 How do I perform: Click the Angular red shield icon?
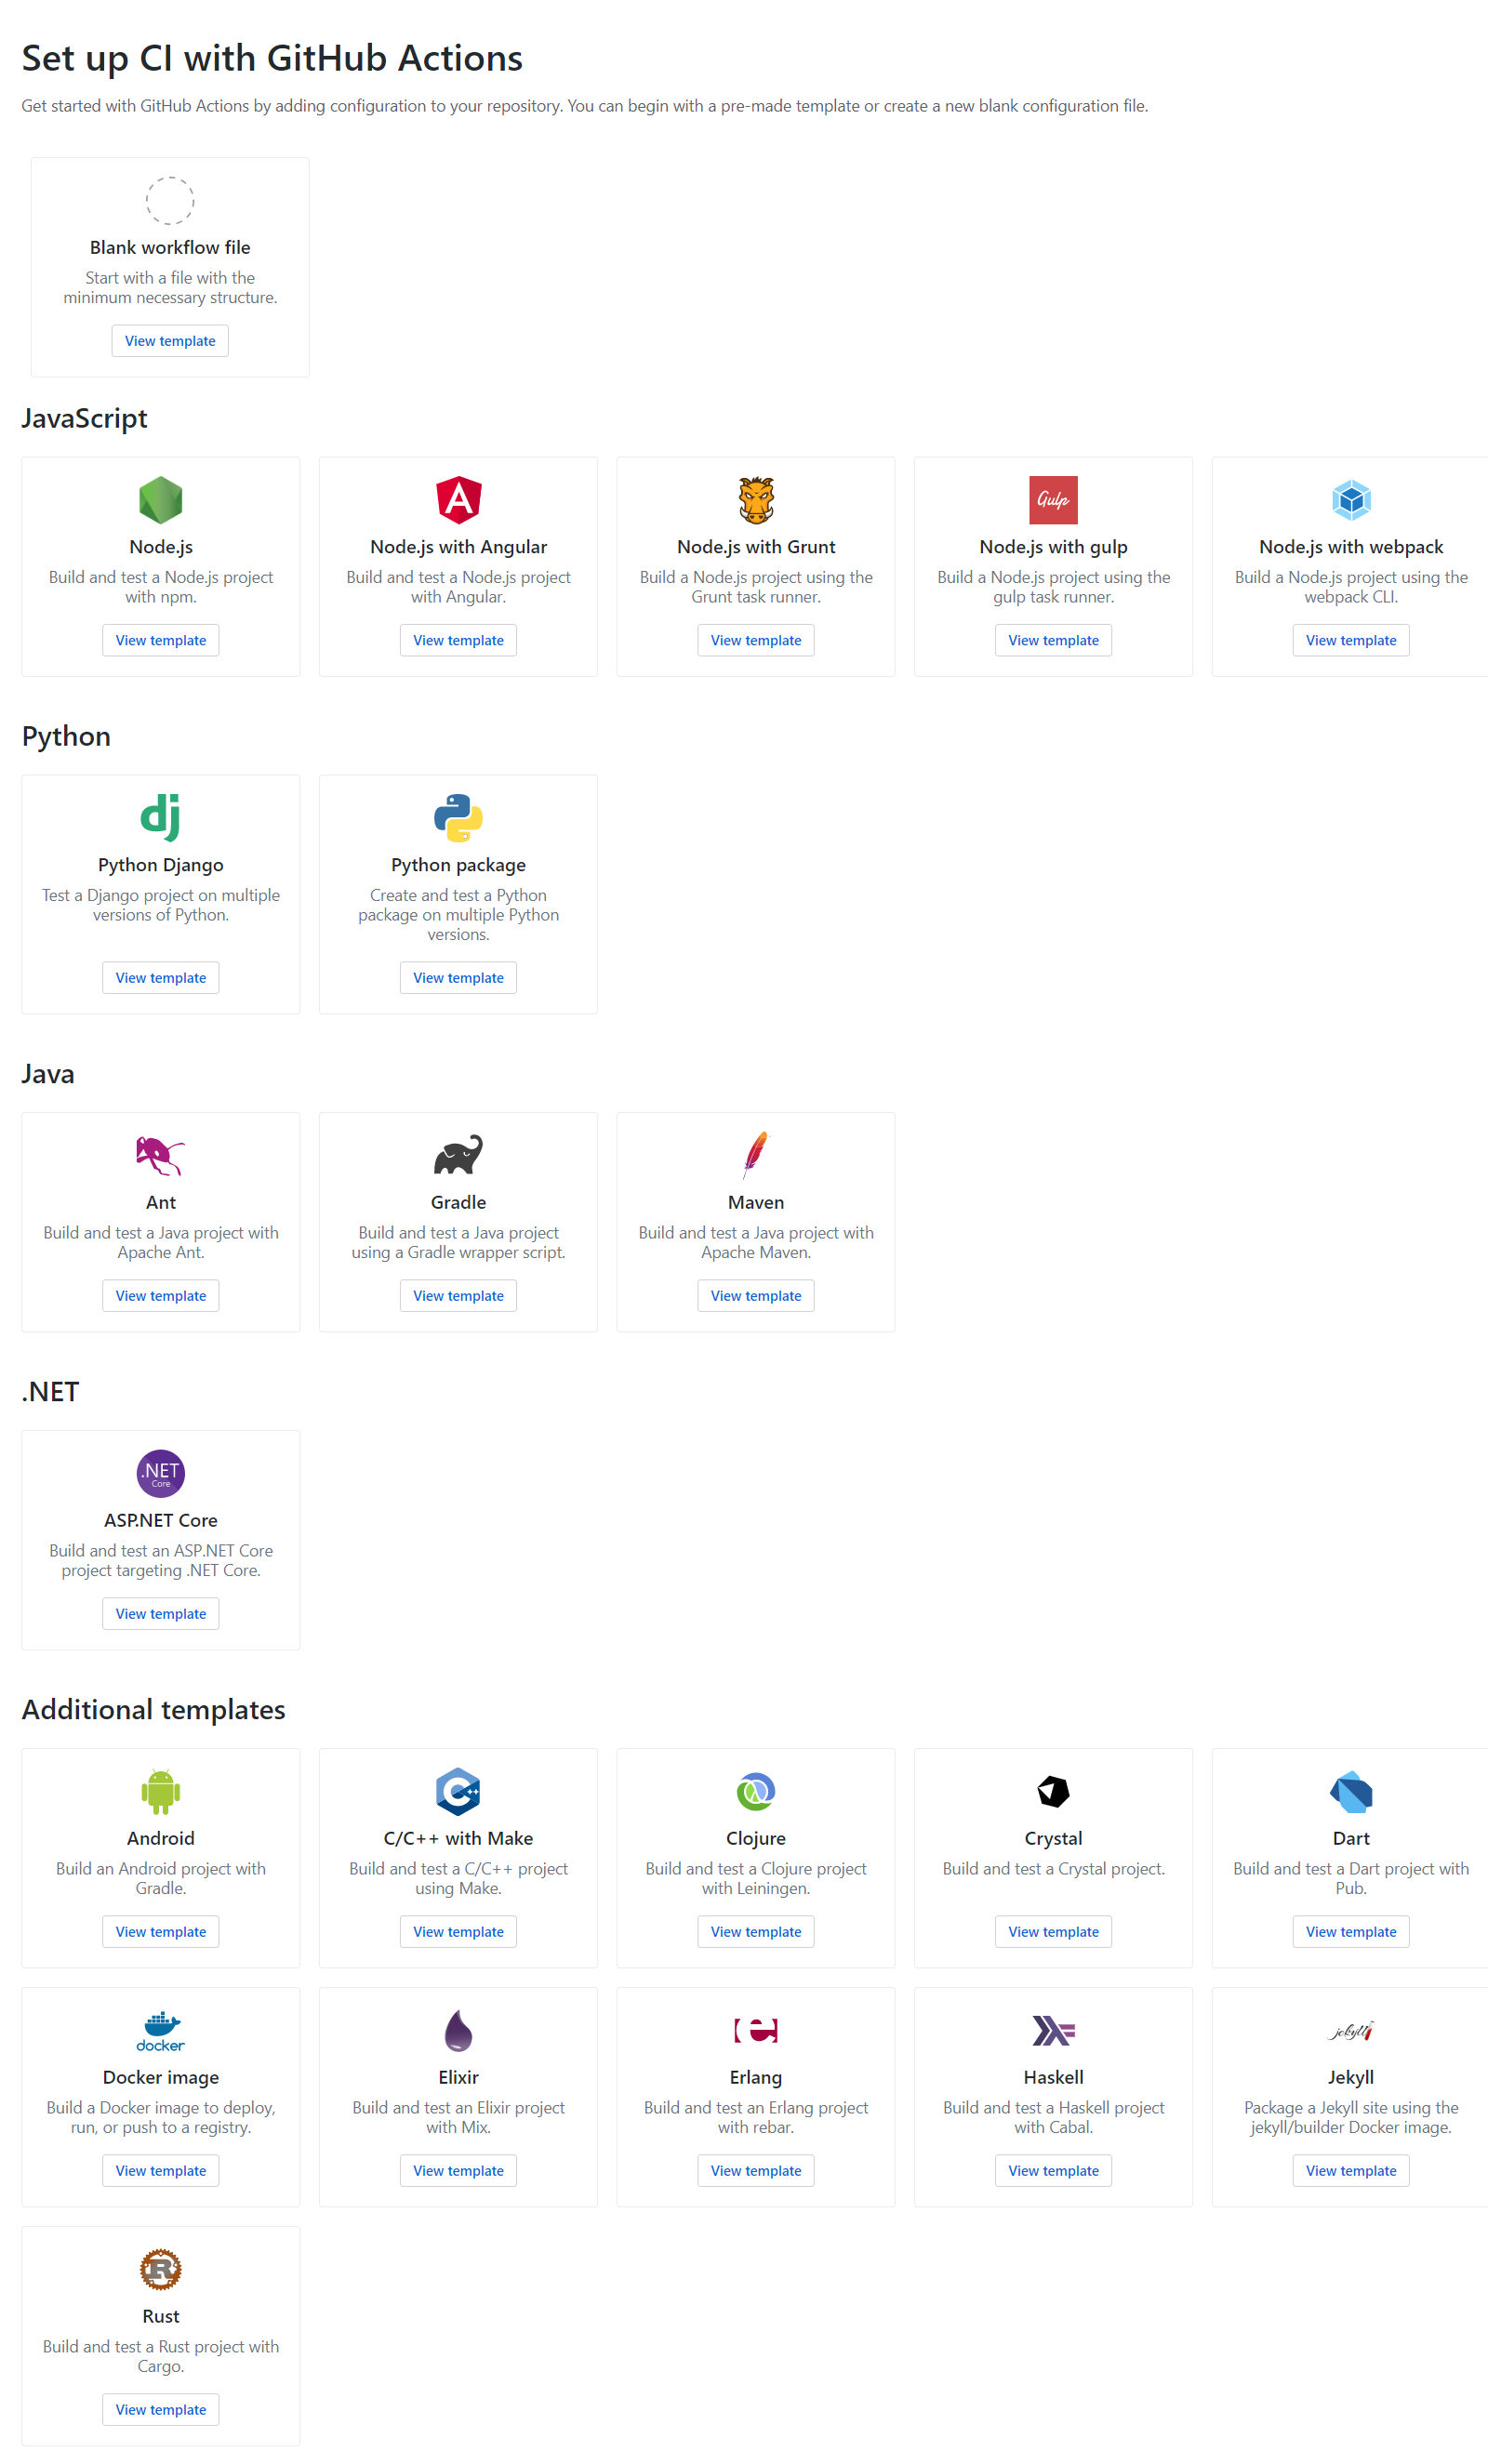(x=459, y=500)
